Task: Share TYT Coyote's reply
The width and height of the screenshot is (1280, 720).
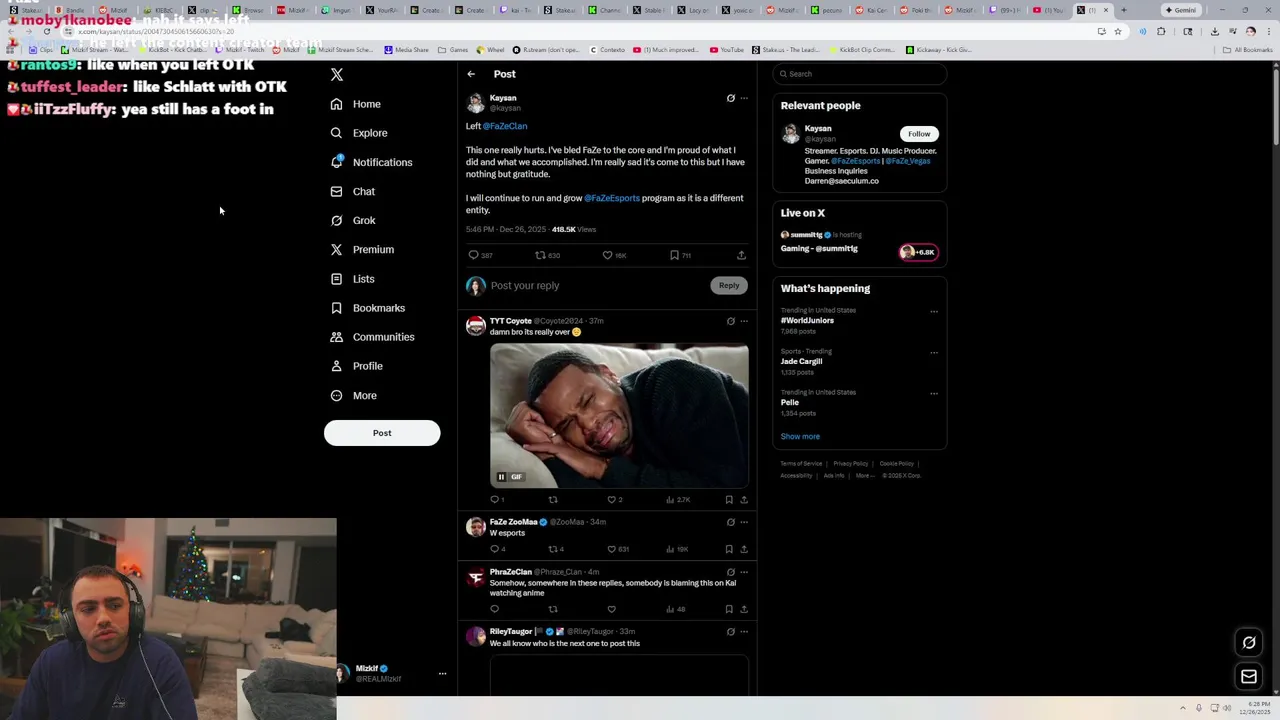Action: 743,500
